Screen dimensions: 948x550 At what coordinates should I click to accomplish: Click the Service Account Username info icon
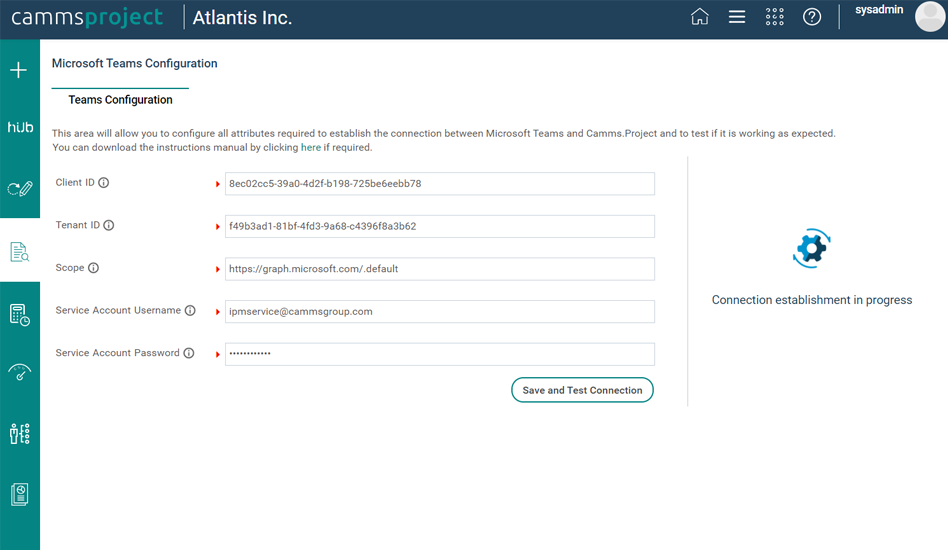click(190, 311)
